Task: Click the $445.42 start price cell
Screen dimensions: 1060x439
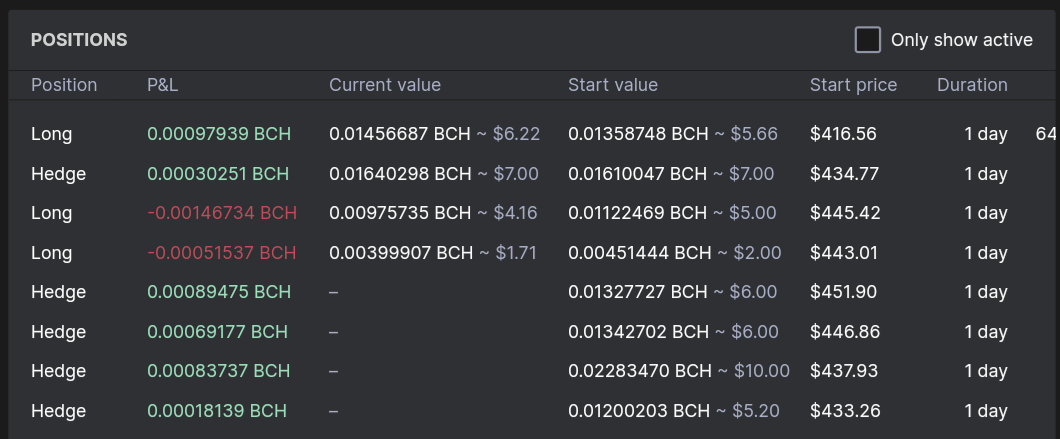Action: coord(845,213)
